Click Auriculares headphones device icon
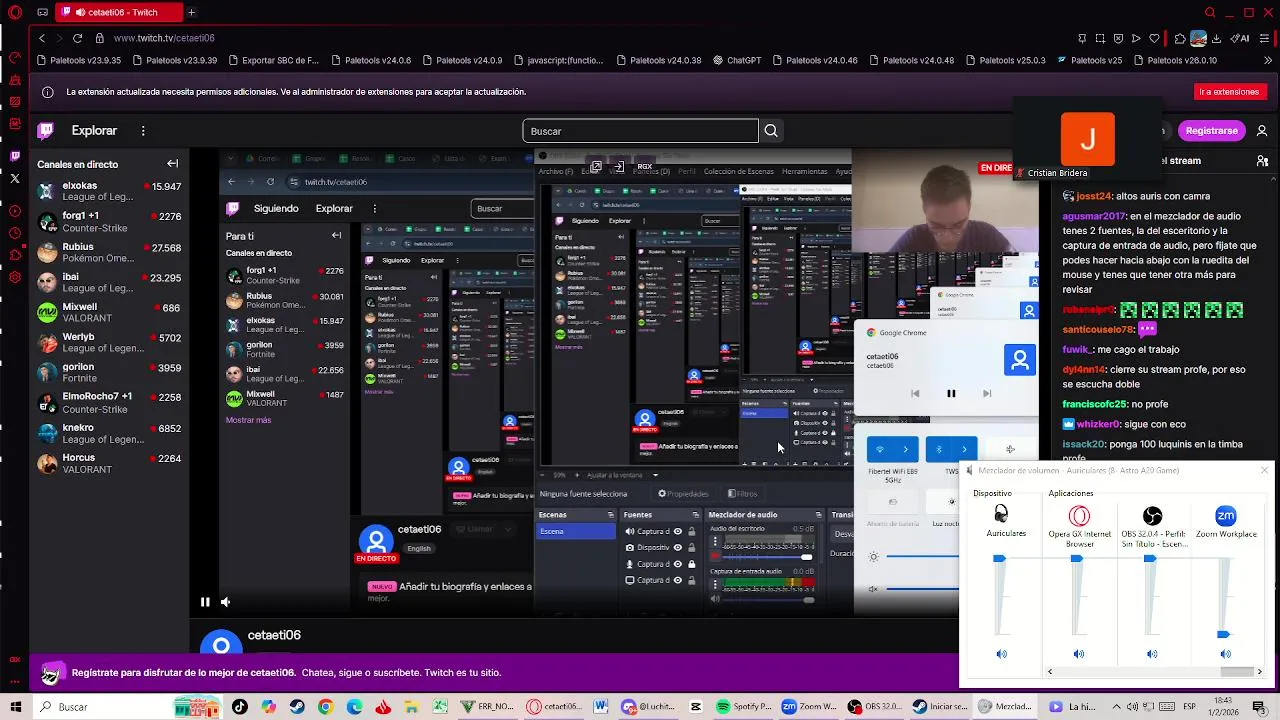Viewport: 1280px width, 720px height. [x=1001, y=515]
